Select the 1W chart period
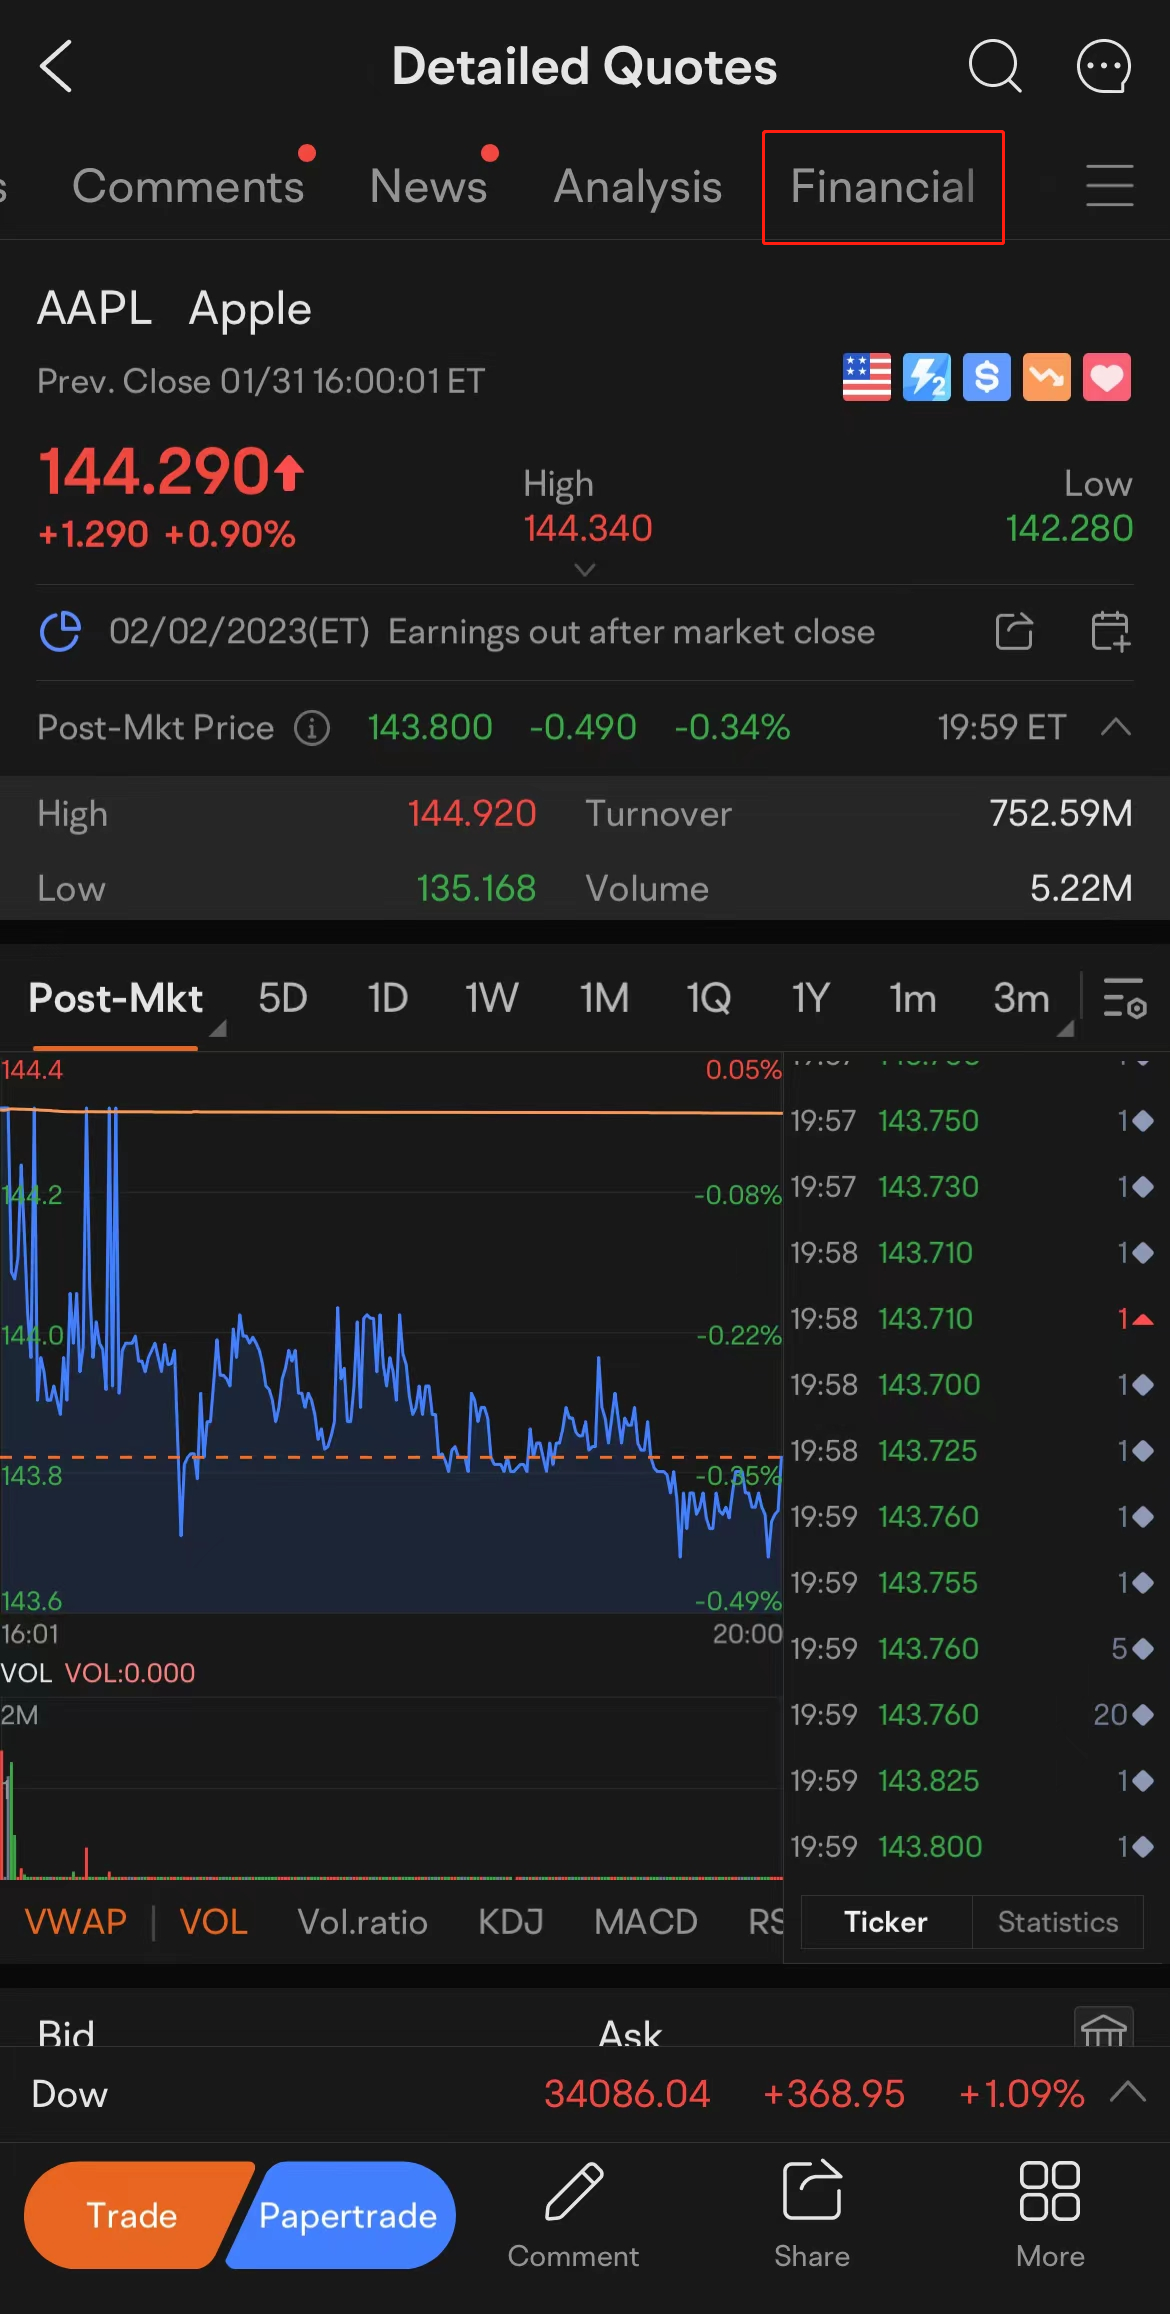Viewport: 1170px width, 2314px height. (491, 998)
